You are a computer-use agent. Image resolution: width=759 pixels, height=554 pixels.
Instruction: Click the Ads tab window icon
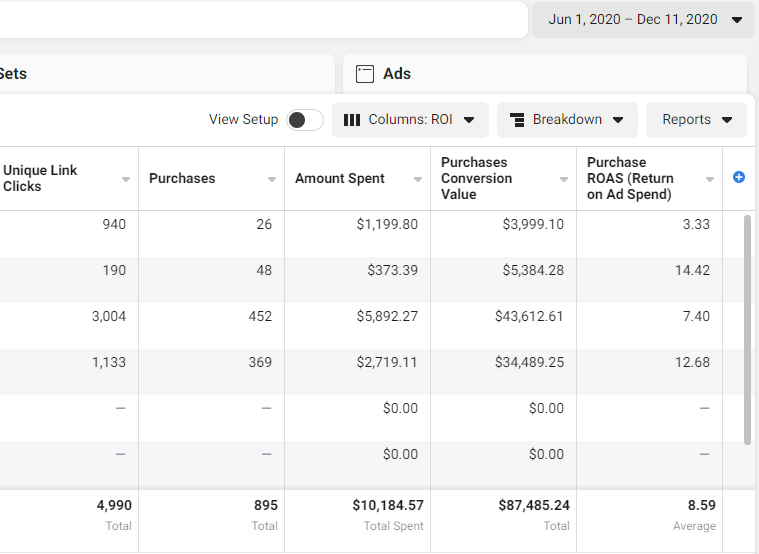pos(365,74)
